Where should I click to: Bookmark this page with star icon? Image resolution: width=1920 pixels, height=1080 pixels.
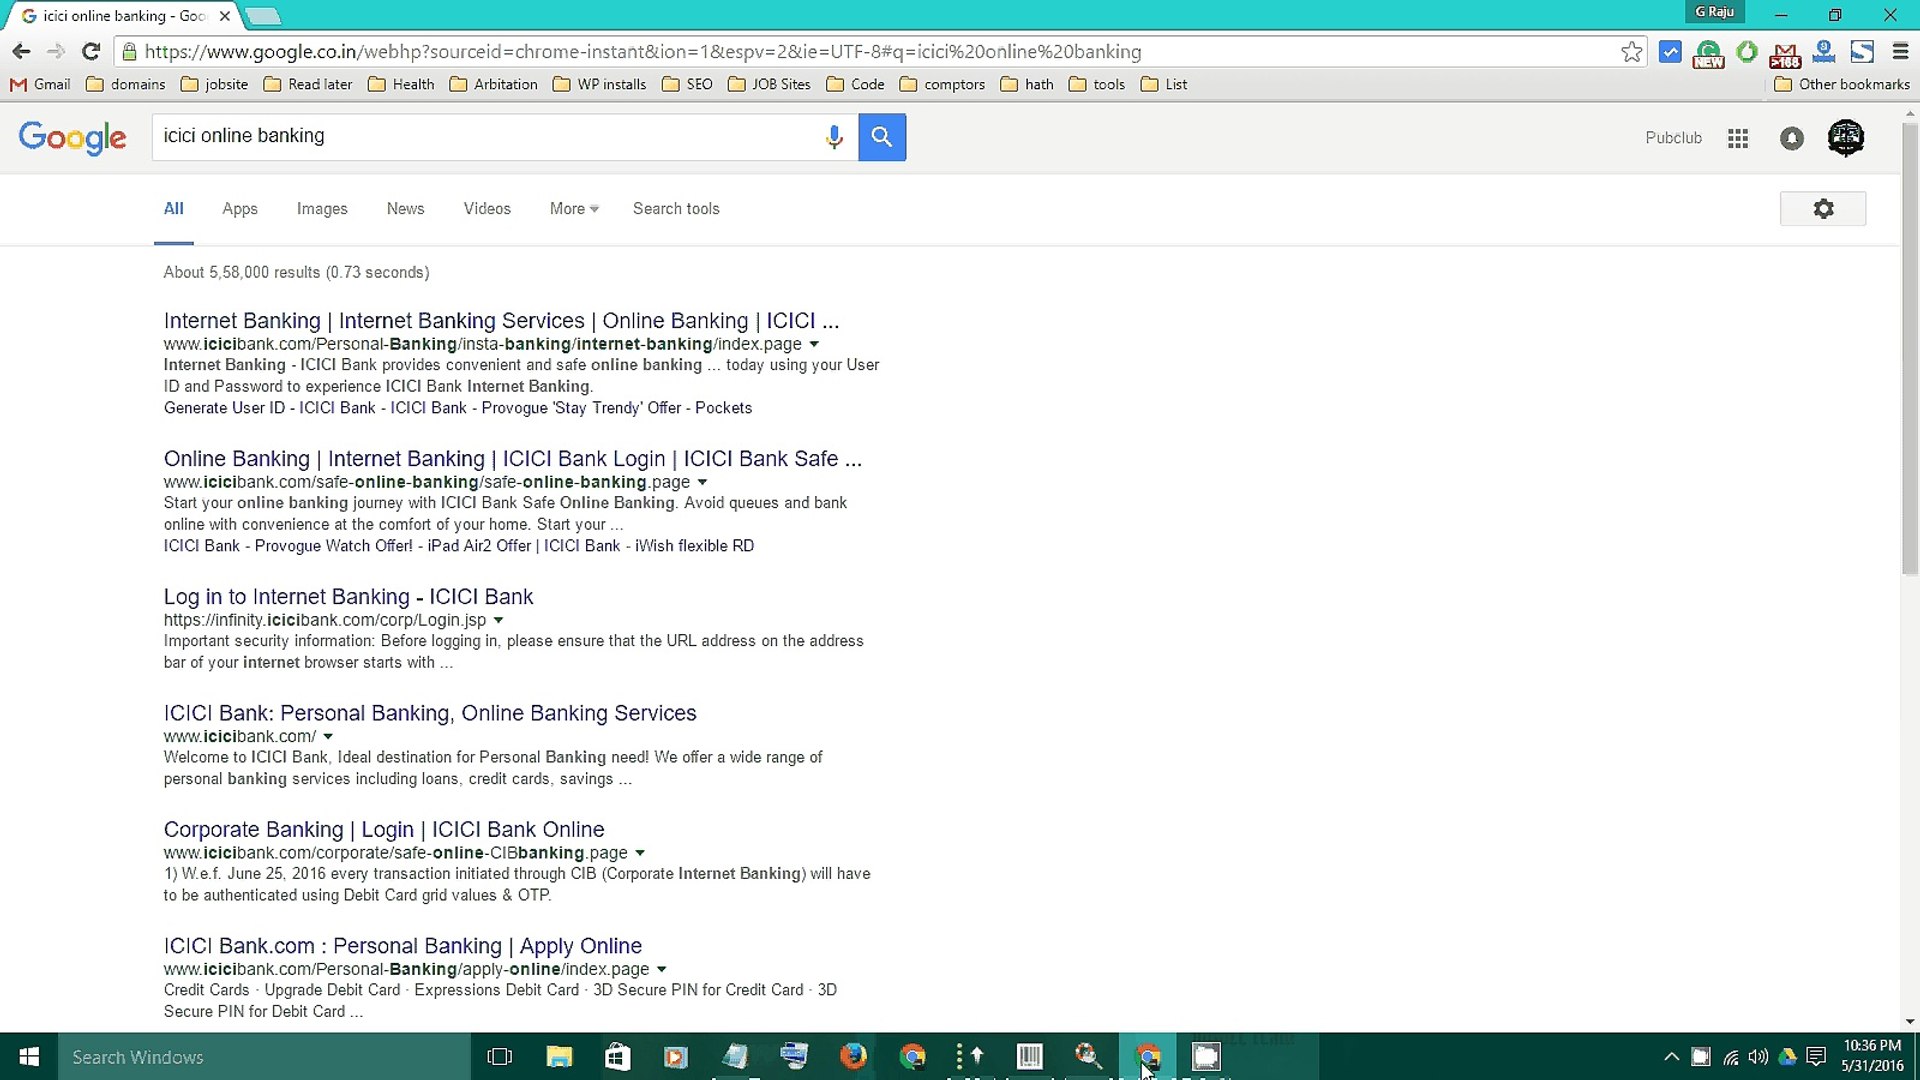pyautogui.click(x=1631, y=52)
